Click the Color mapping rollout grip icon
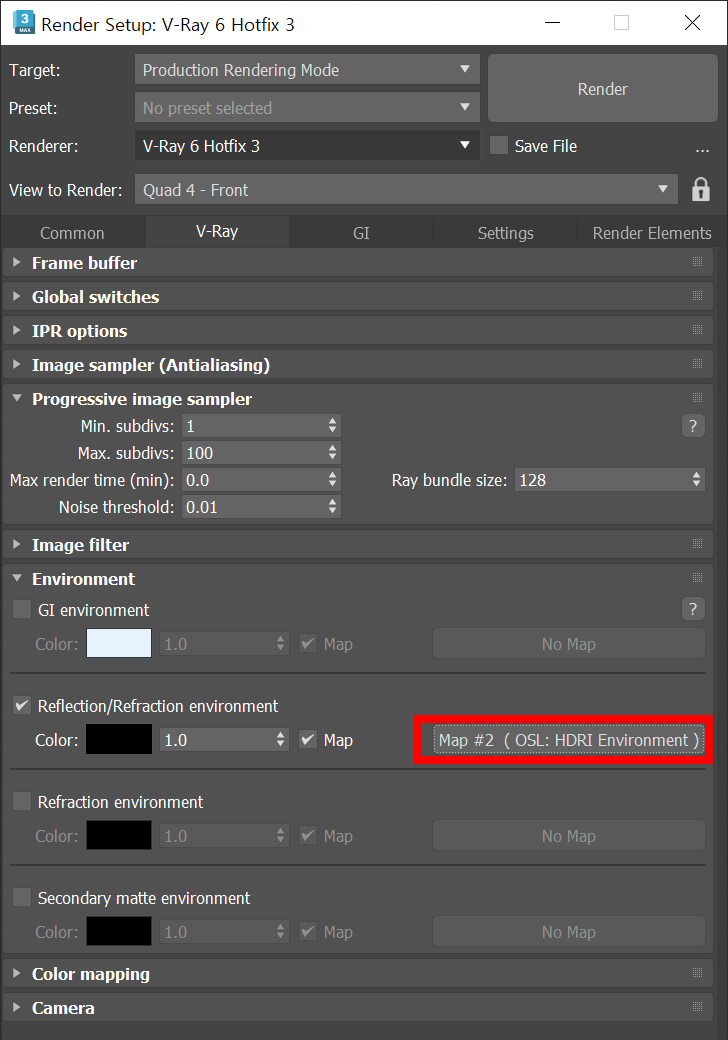This screenshot has width=728, height=1040. coord(698,972)
